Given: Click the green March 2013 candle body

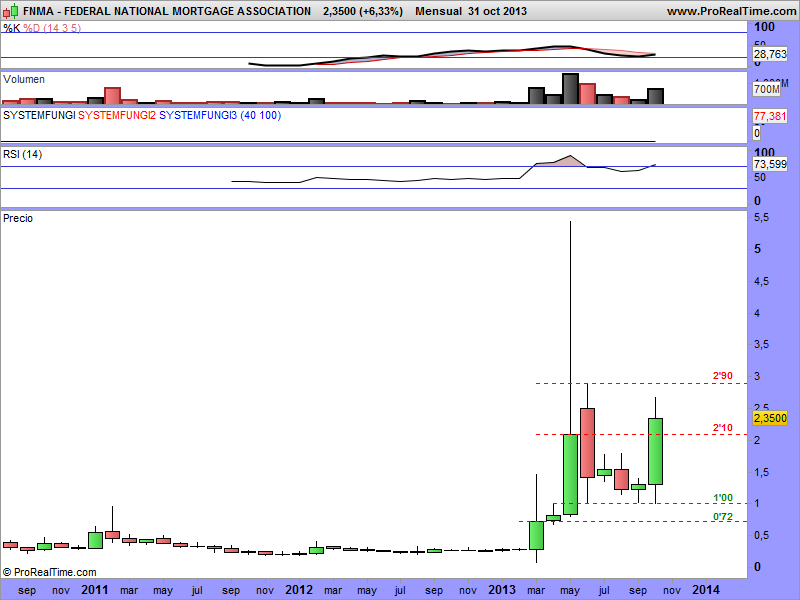Looking at the screenshot, I should pos(536,535).
